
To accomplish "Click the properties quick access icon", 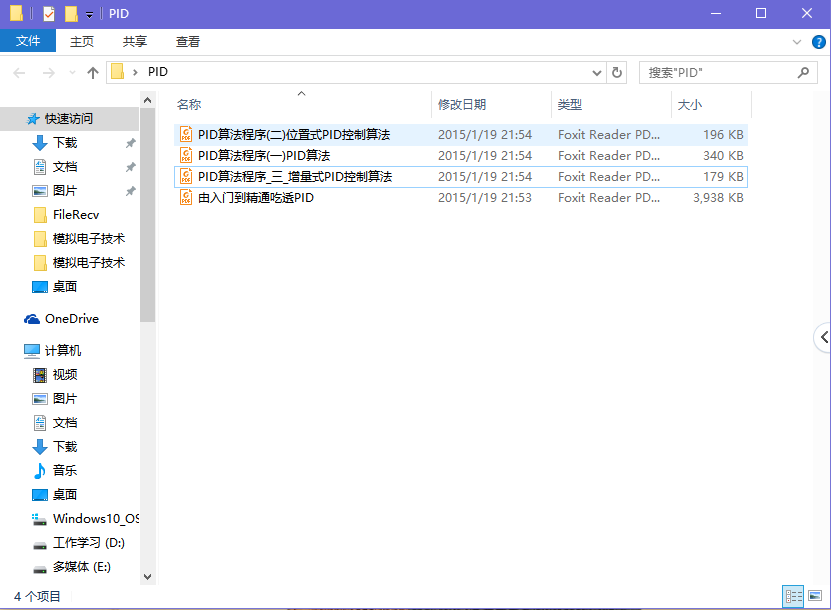I will coord(48,13).
